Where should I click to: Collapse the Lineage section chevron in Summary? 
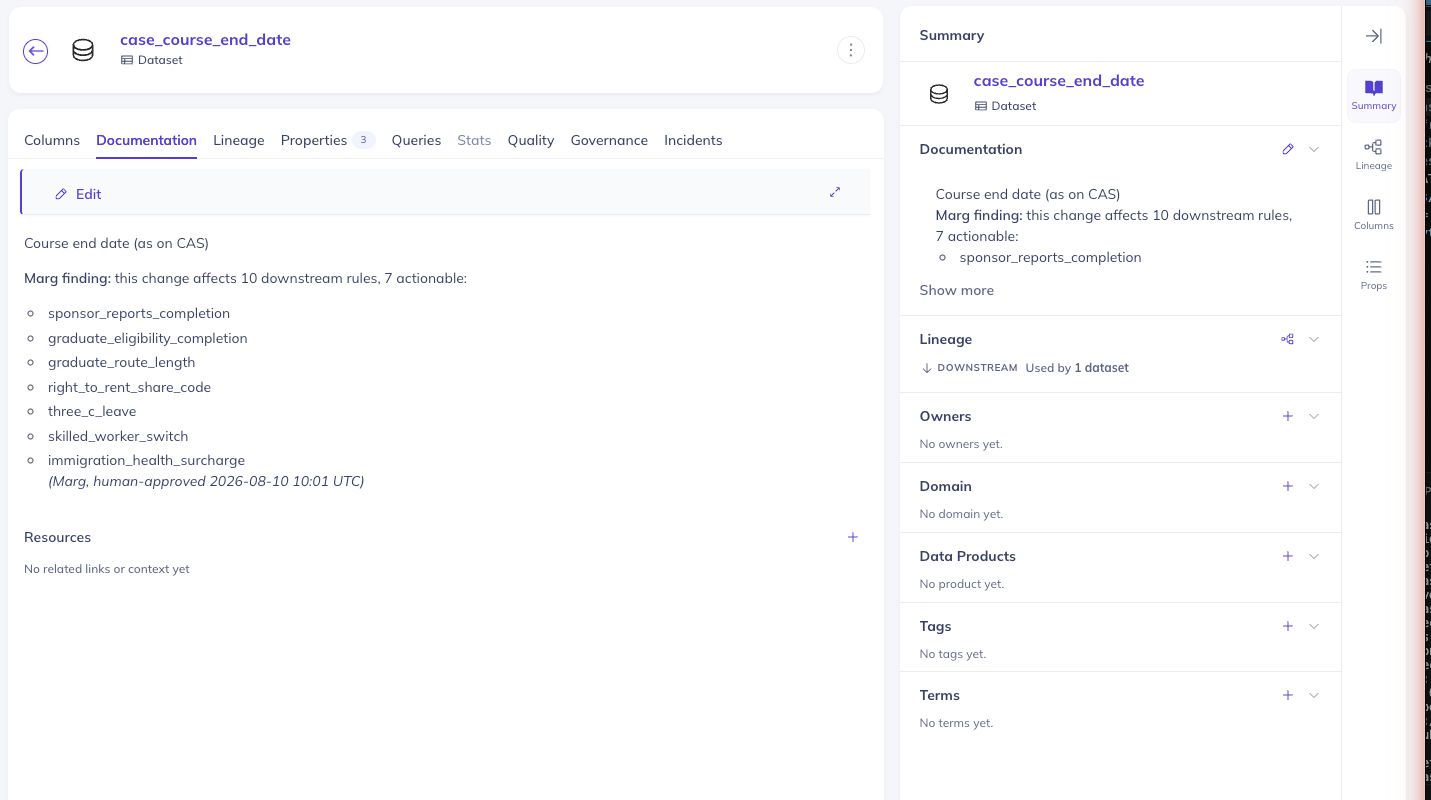tap(1314, 339)
